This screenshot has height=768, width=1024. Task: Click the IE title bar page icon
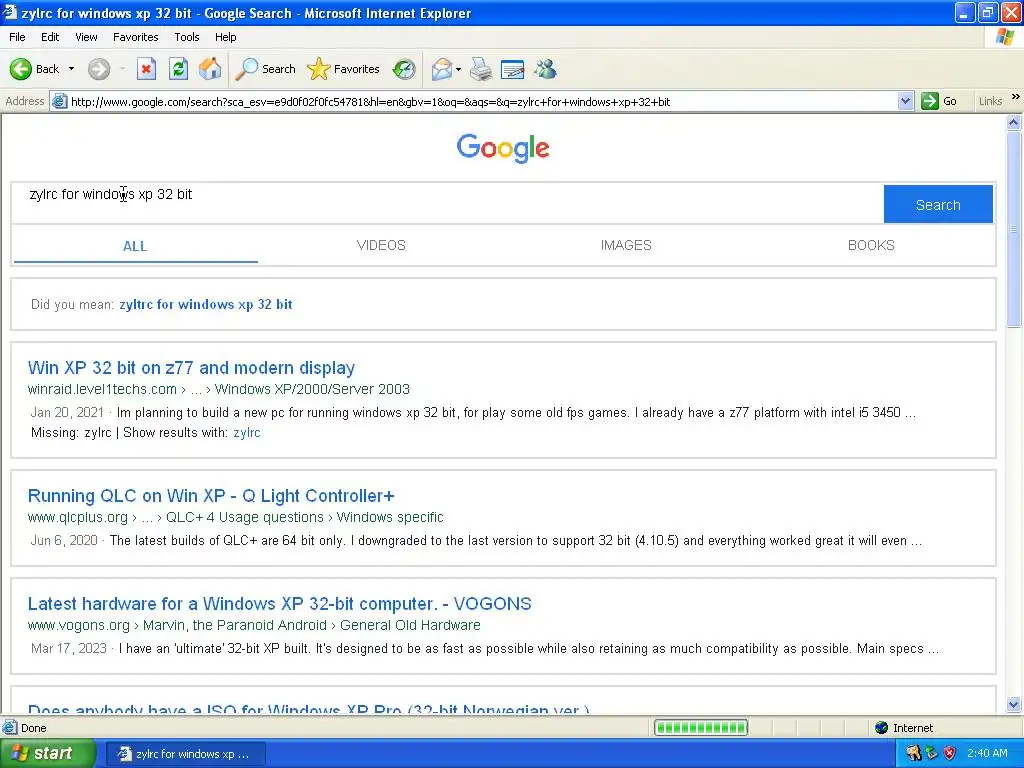(10, 12)
